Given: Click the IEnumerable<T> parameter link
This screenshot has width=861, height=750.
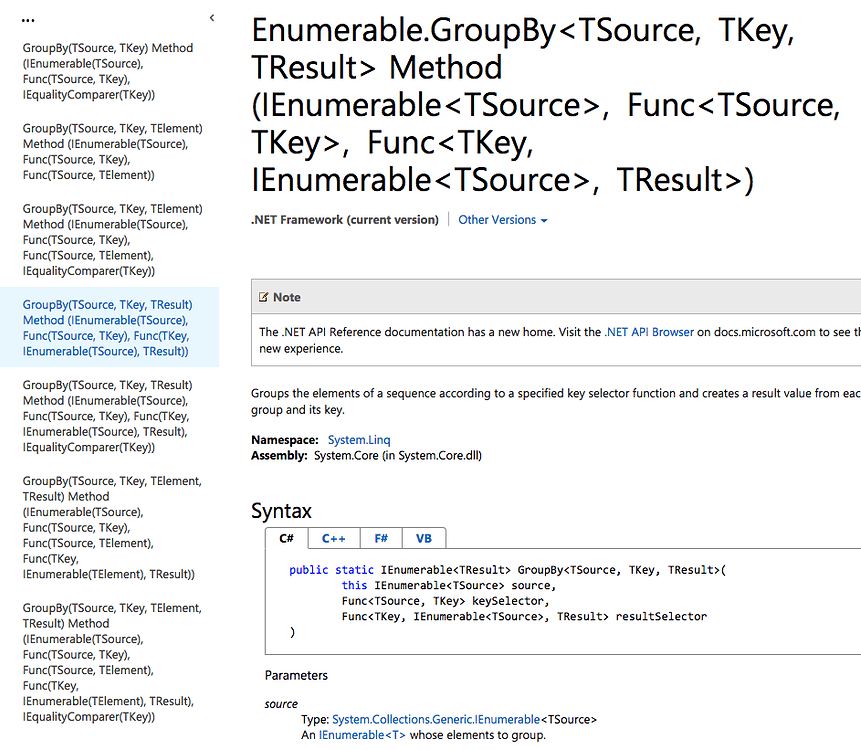Looking at the screenshot, I should tap(362, 734).
